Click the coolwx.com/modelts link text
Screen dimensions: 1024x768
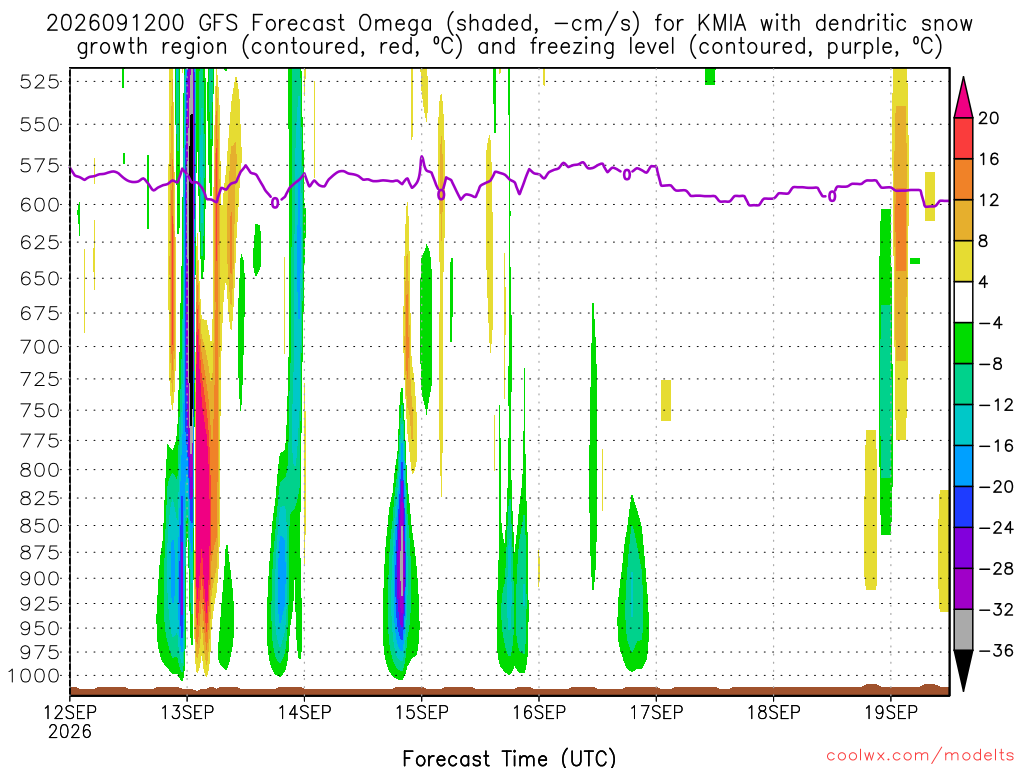920,756
